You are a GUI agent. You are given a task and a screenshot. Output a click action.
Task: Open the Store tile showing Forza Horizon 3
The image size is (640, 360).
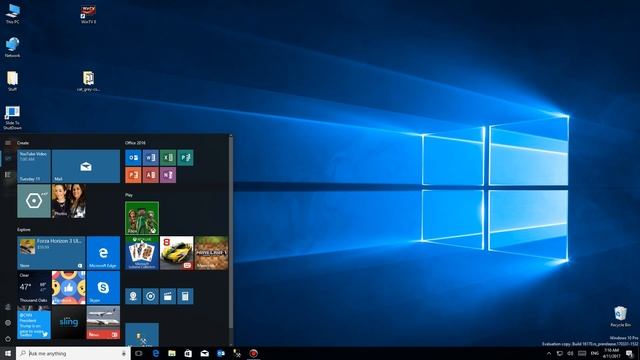51,253
